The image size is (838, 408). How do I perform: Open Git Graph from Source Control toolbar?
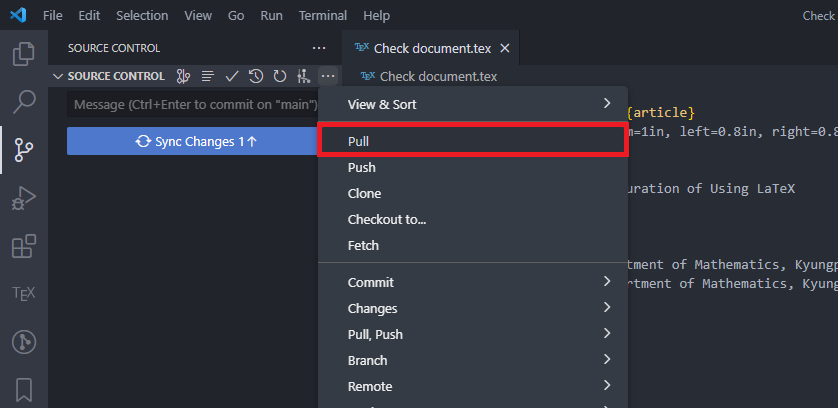coord(183,76)
